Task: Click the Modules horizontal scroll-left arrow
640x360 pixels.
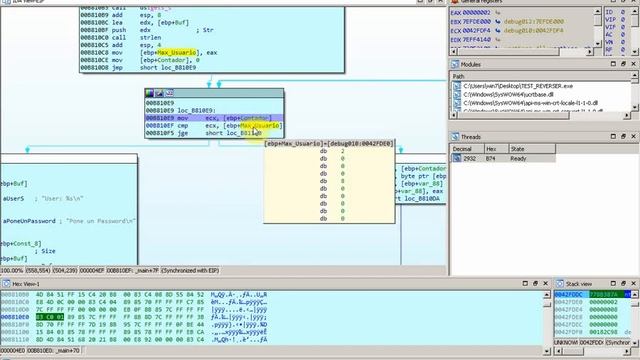Action: click(x=454, y=116)
